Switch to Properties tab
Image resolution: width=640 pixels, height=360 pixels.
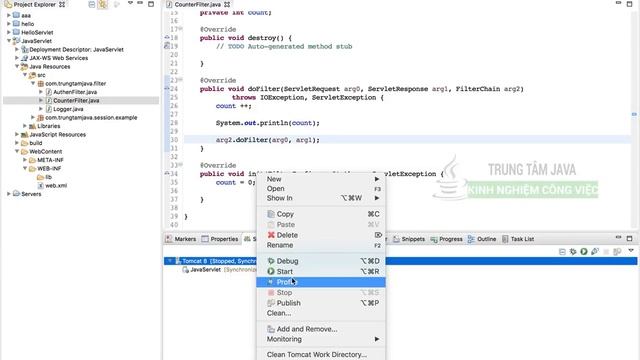click(x=220, y=239)
